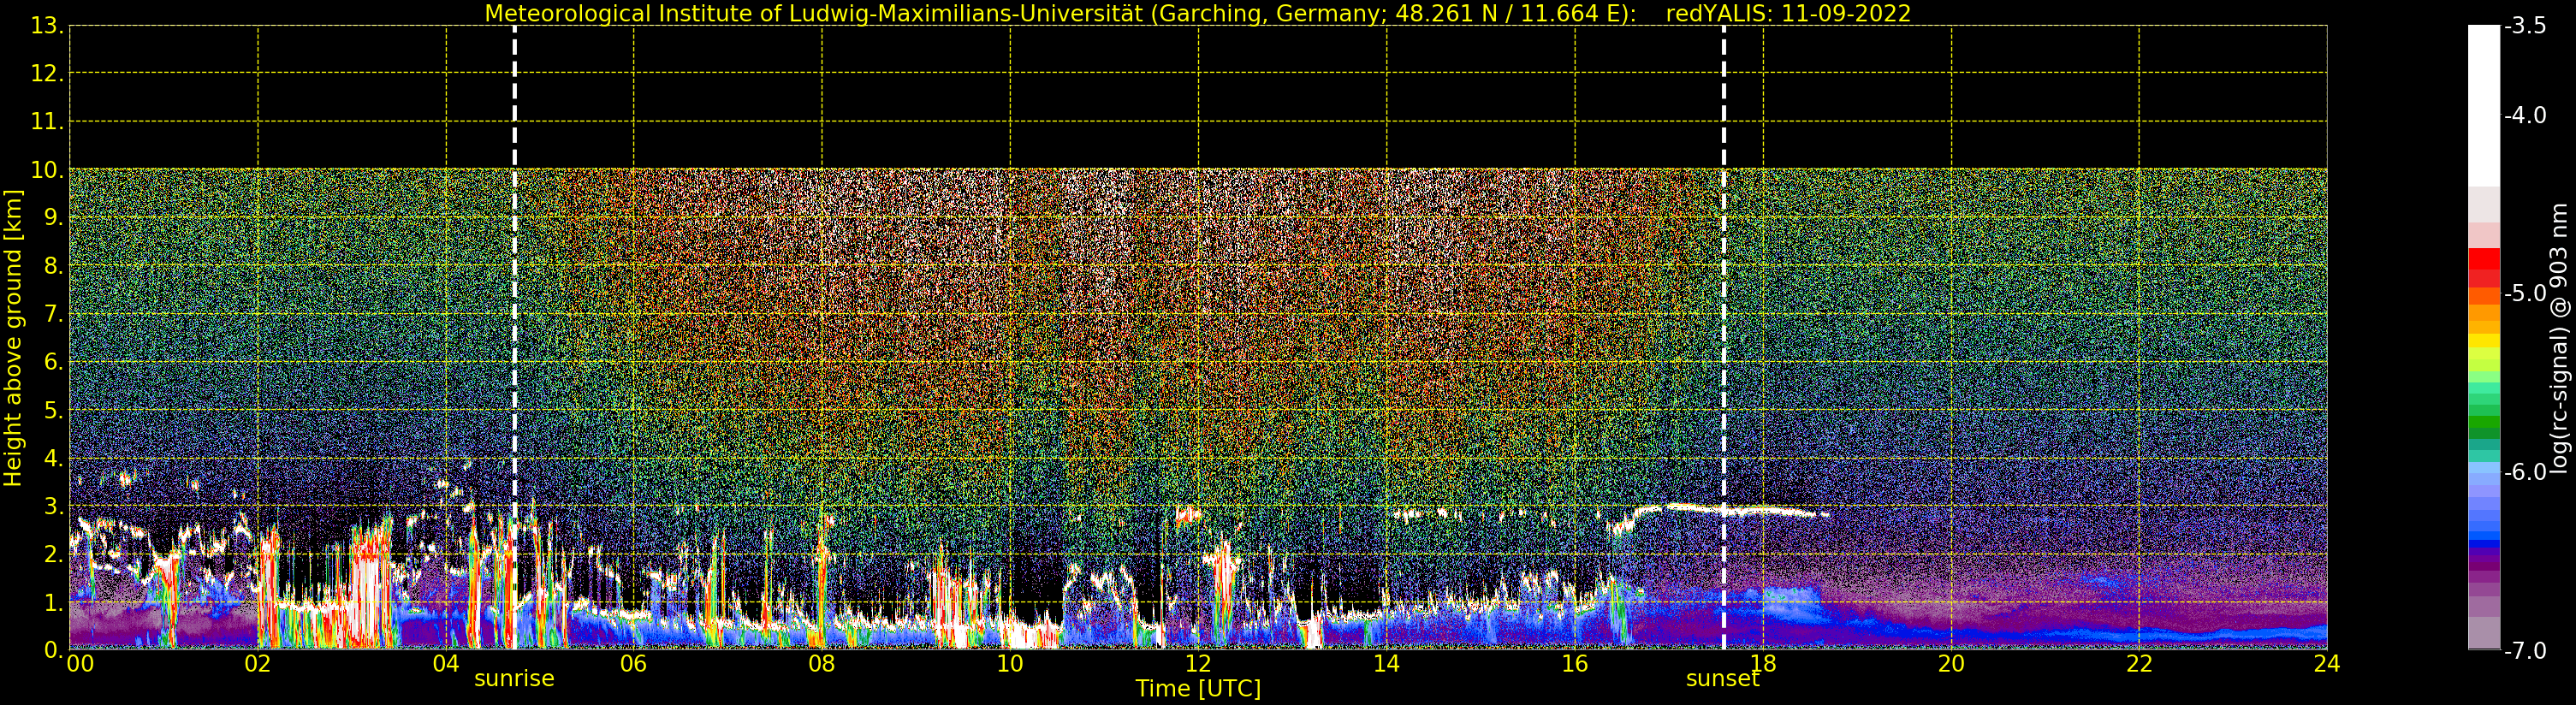Click the sunset dashed vertical marker line
The width and height of the screenshot is (2576, 705).
(x=1724, y=337)
